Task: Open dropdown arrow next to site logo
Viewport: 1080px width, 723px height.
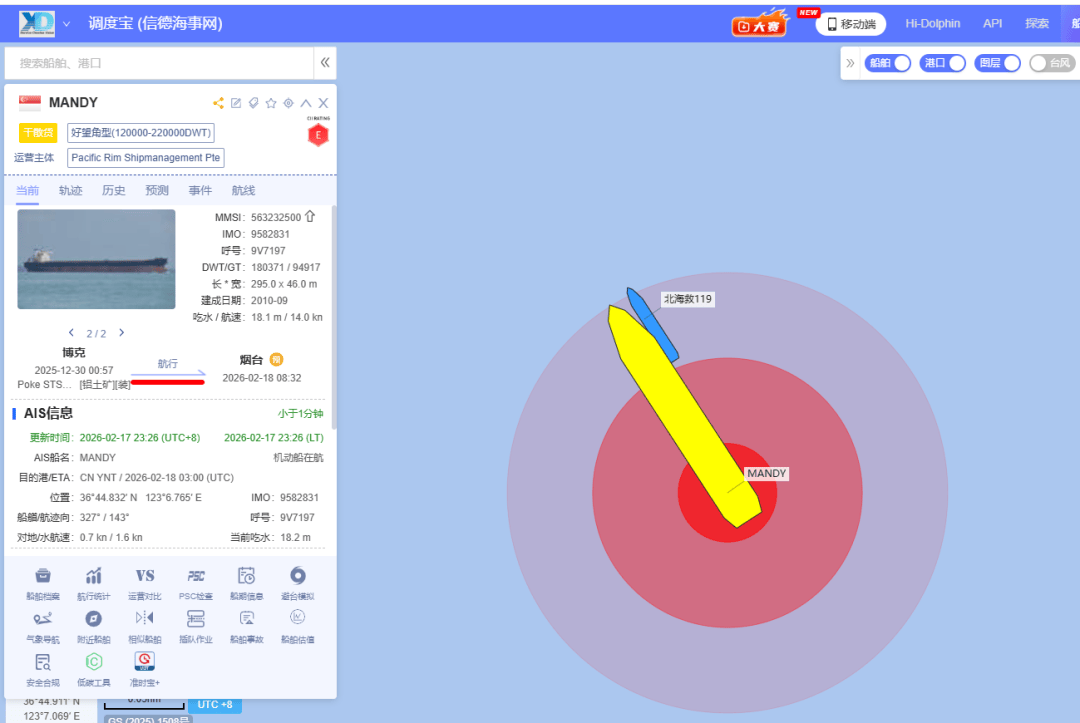Action: tap(67, 23)
